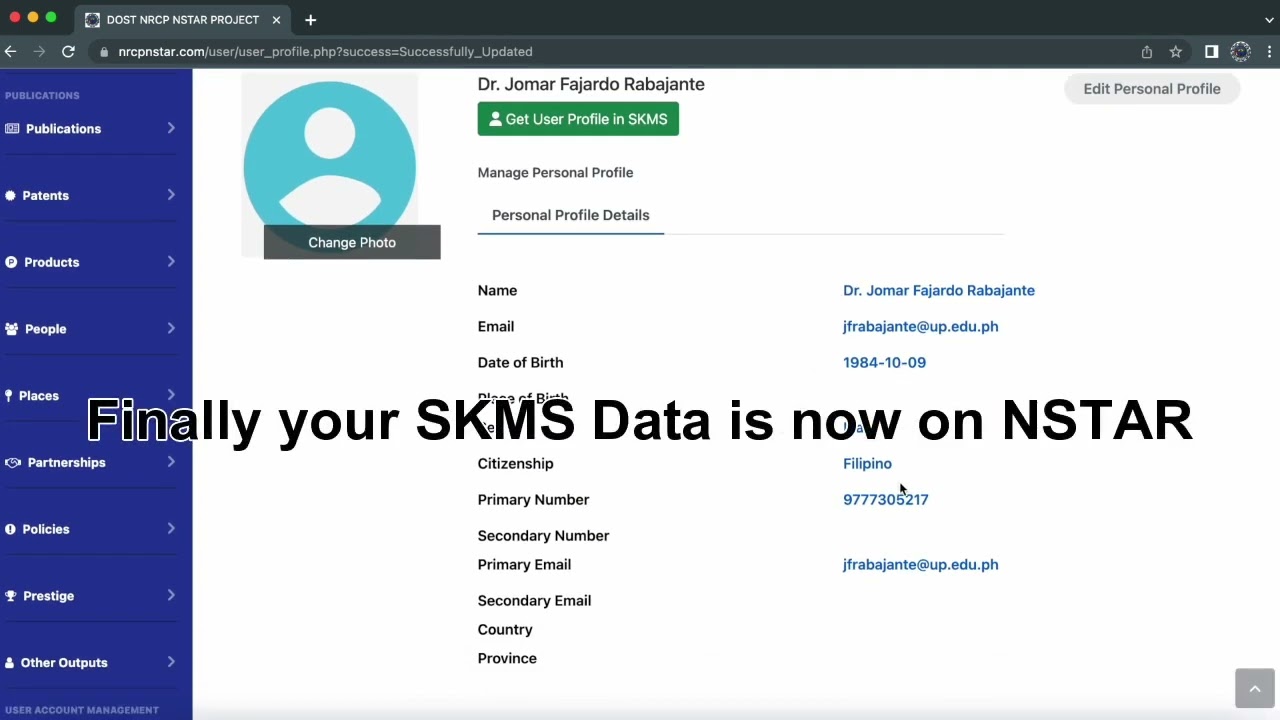Screen dimensions: 1280x720
Task: Click citizenship value Filipino
Action: click(x=867, y=464)
